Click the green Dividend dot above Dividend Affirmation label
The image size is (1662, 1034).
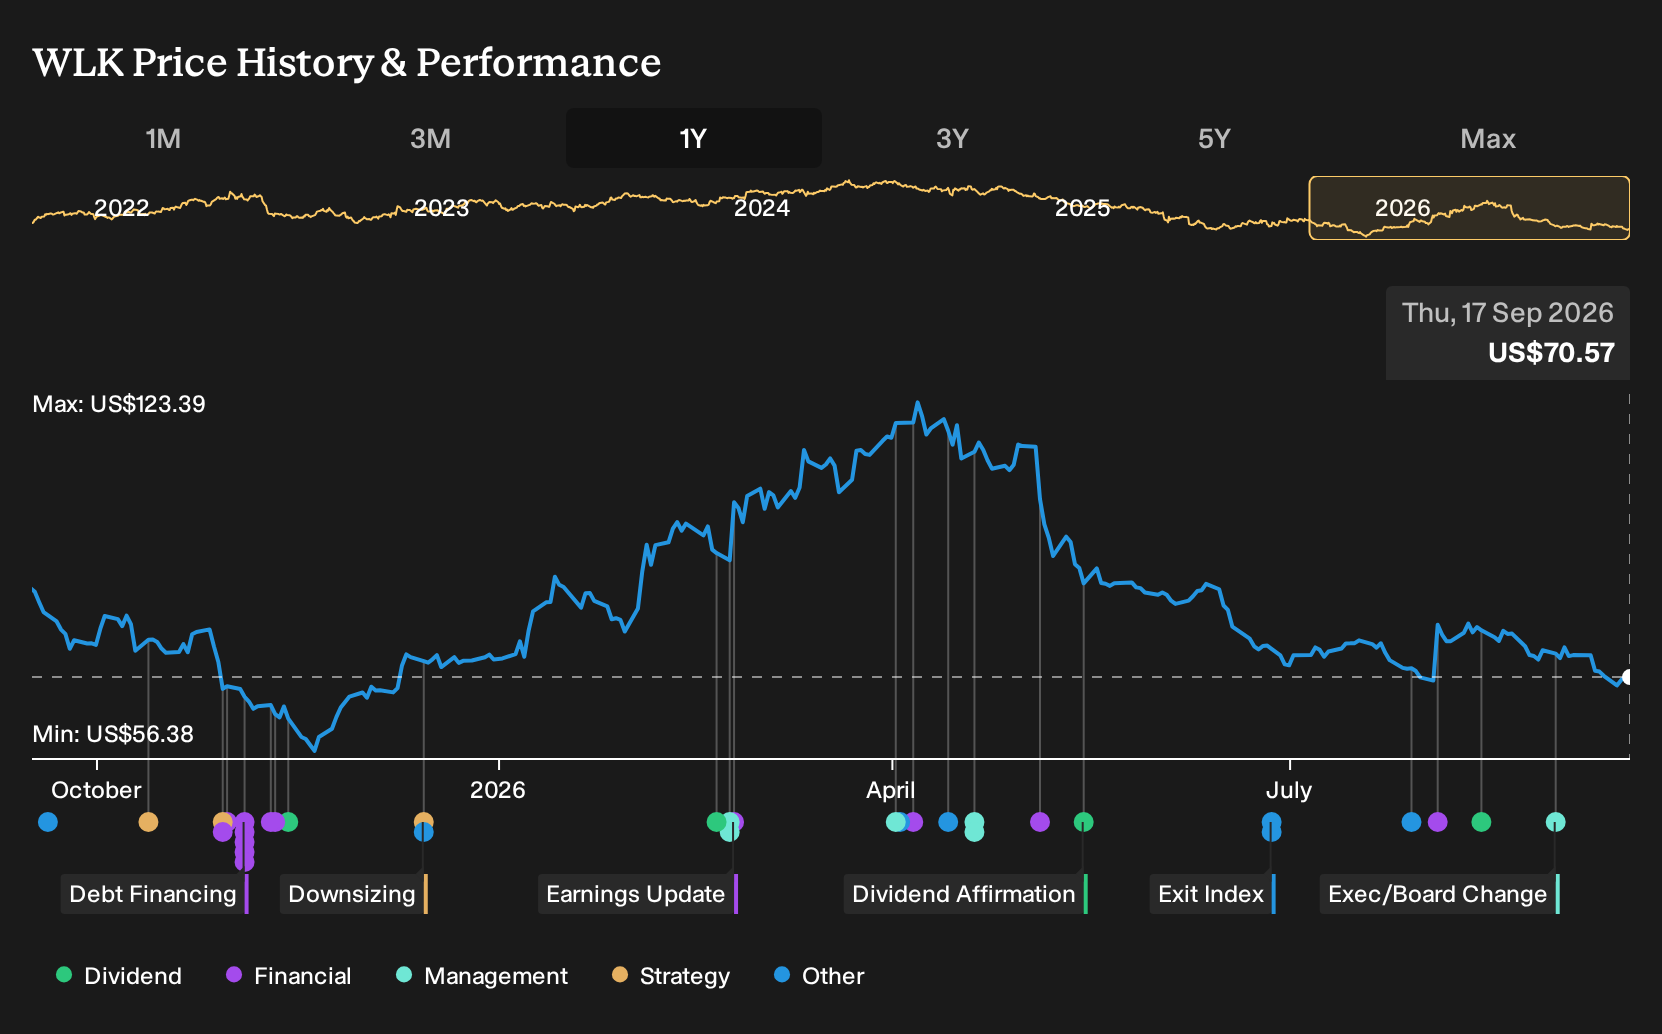point(1083,822)
